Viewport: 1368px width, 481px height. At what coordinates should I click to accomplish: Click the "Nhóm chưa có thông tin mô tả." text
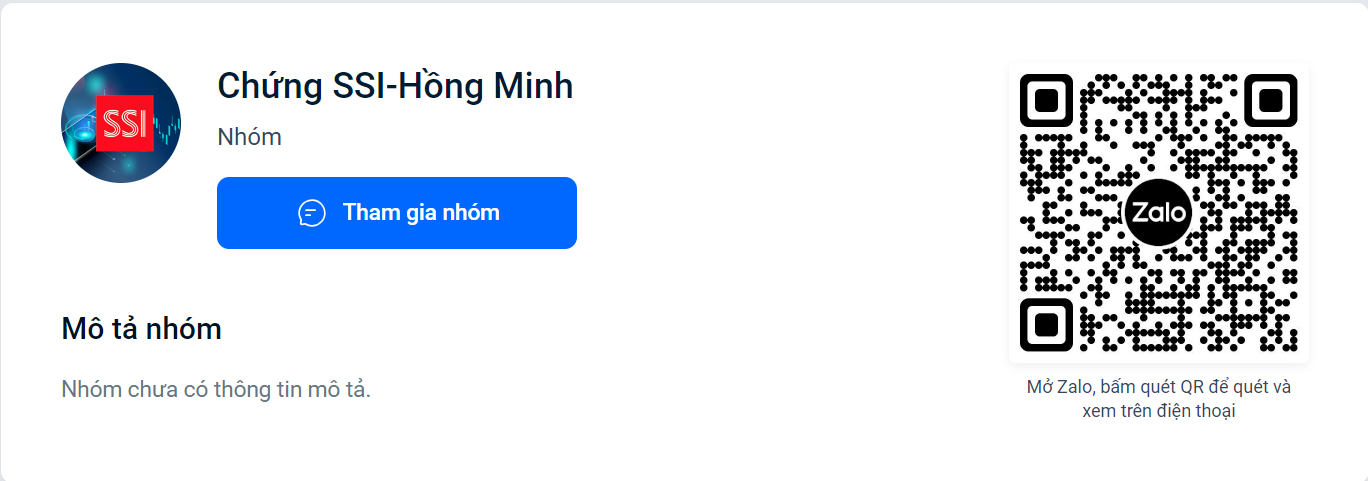(216, 389)
